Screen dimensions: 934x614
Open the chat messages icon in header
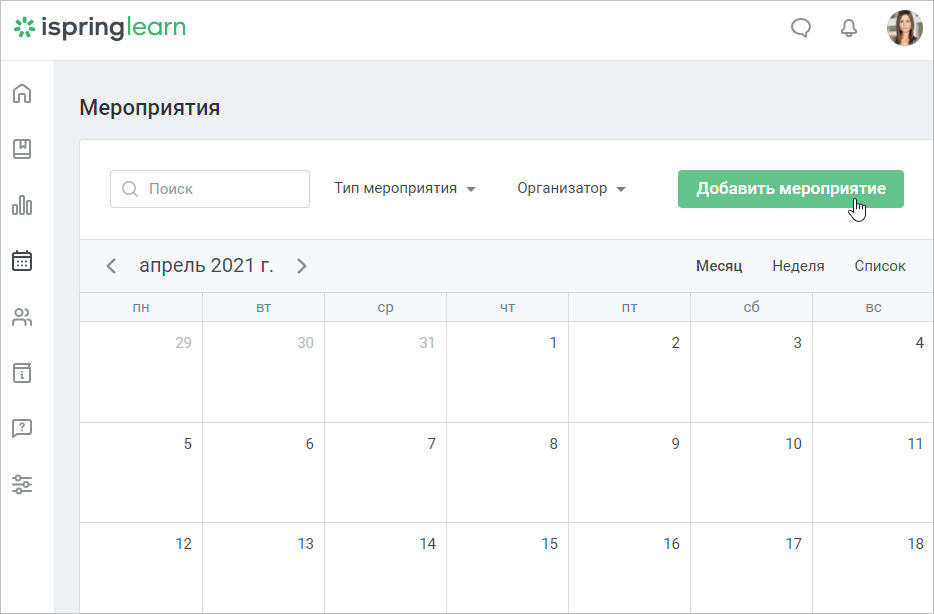pos(801,27)
